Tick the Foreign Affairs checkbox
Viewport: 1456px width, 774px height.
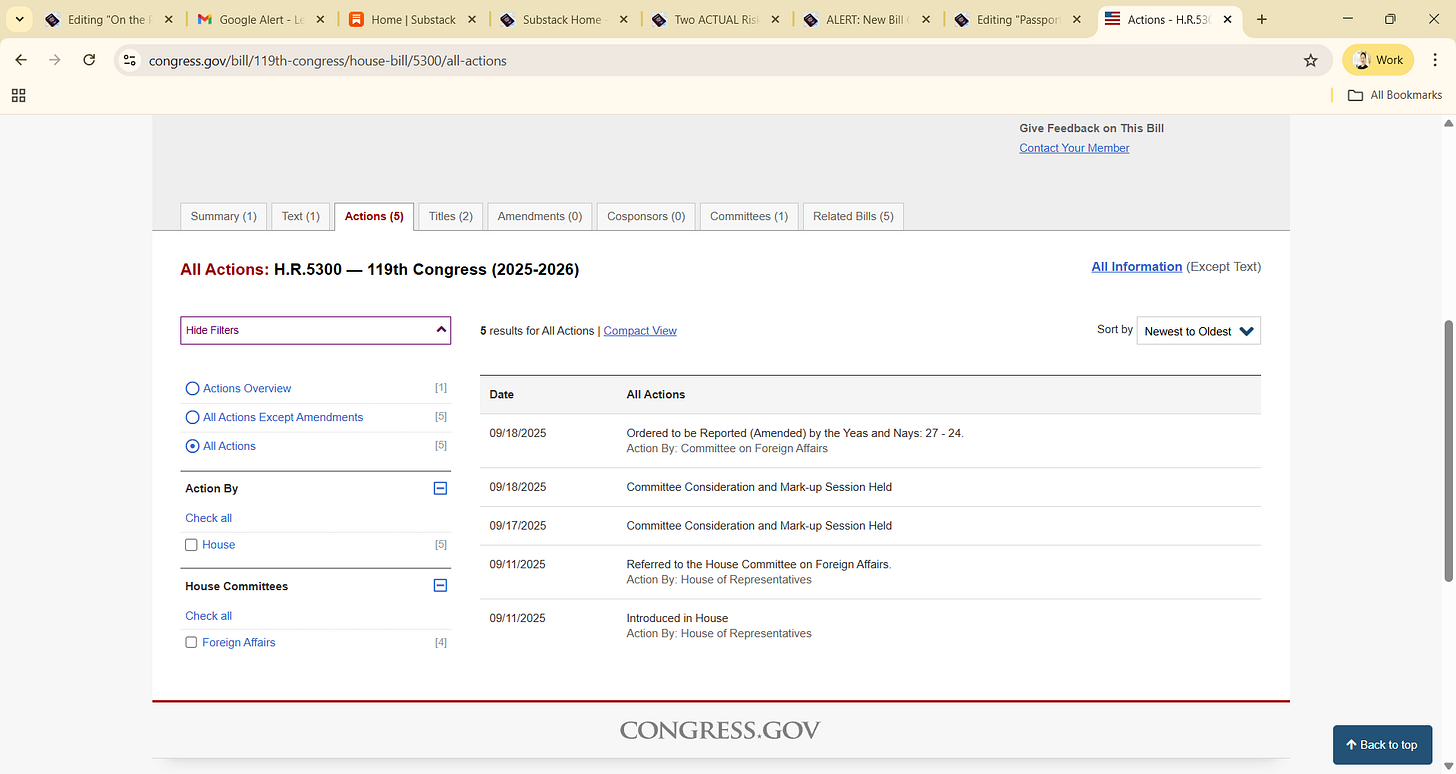point(191,643)
